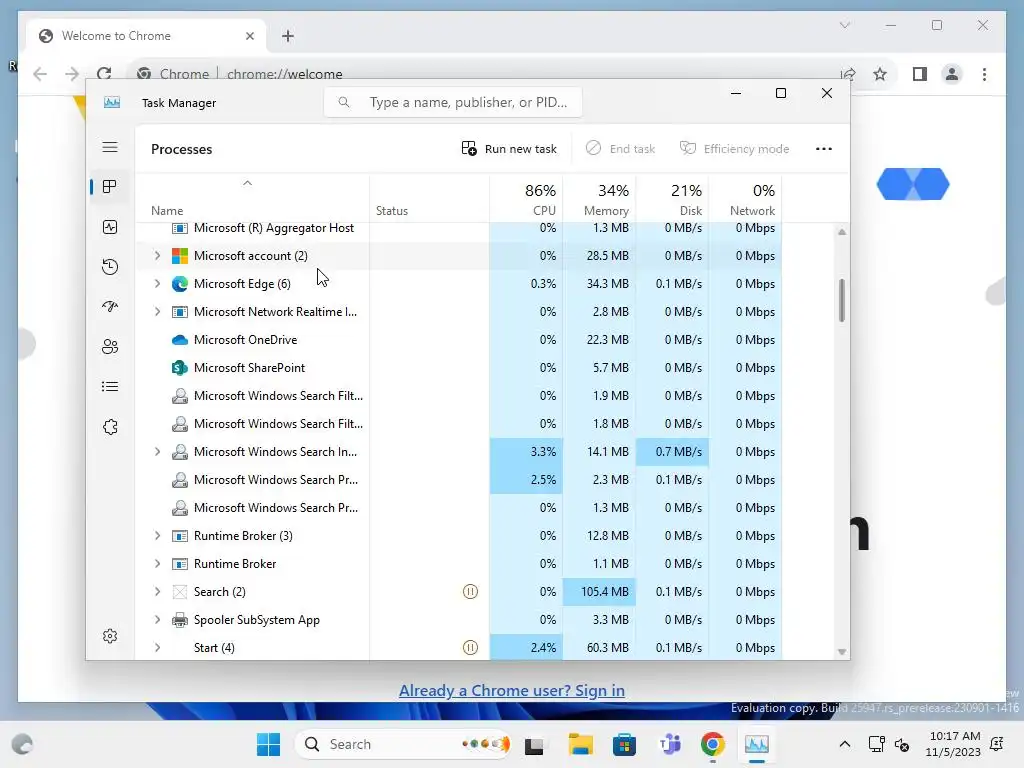The image size is (1024, 768).
Task: Click the 3.3% CPU cell
Action: [x=526, y=452]
